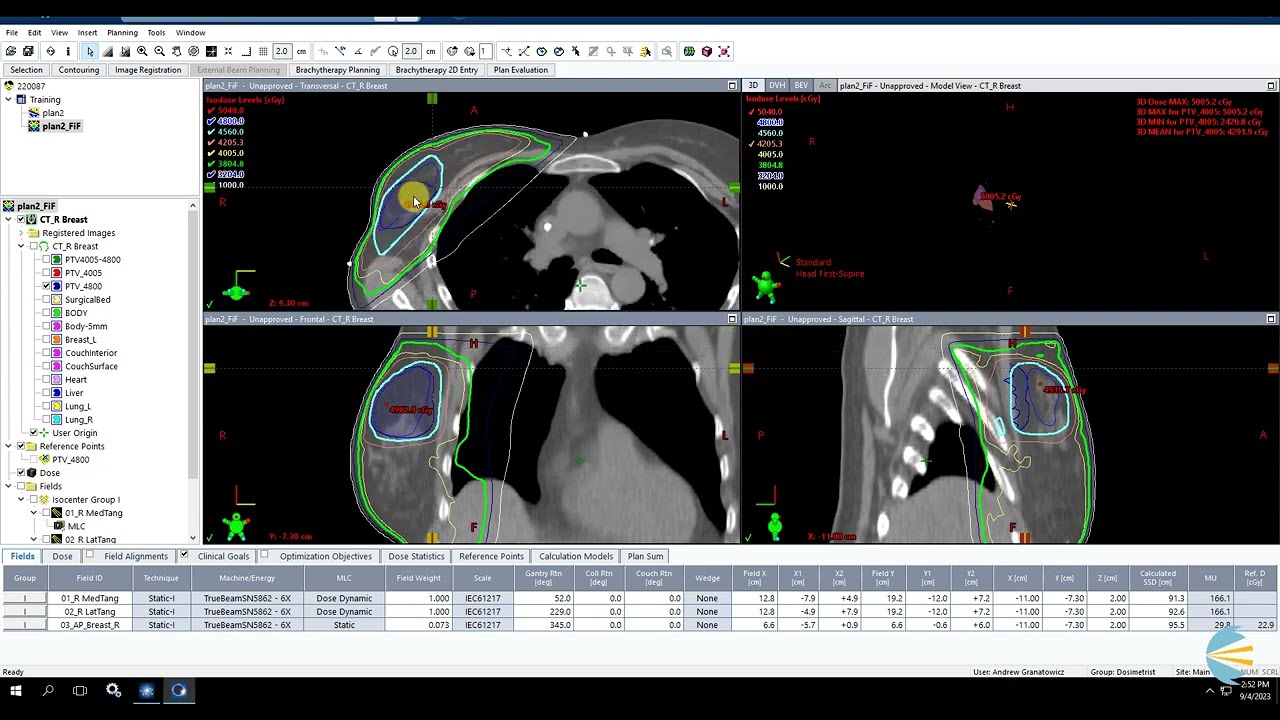
Task: Click the grid size 2.0 cm field
Action: coord(281,51)
